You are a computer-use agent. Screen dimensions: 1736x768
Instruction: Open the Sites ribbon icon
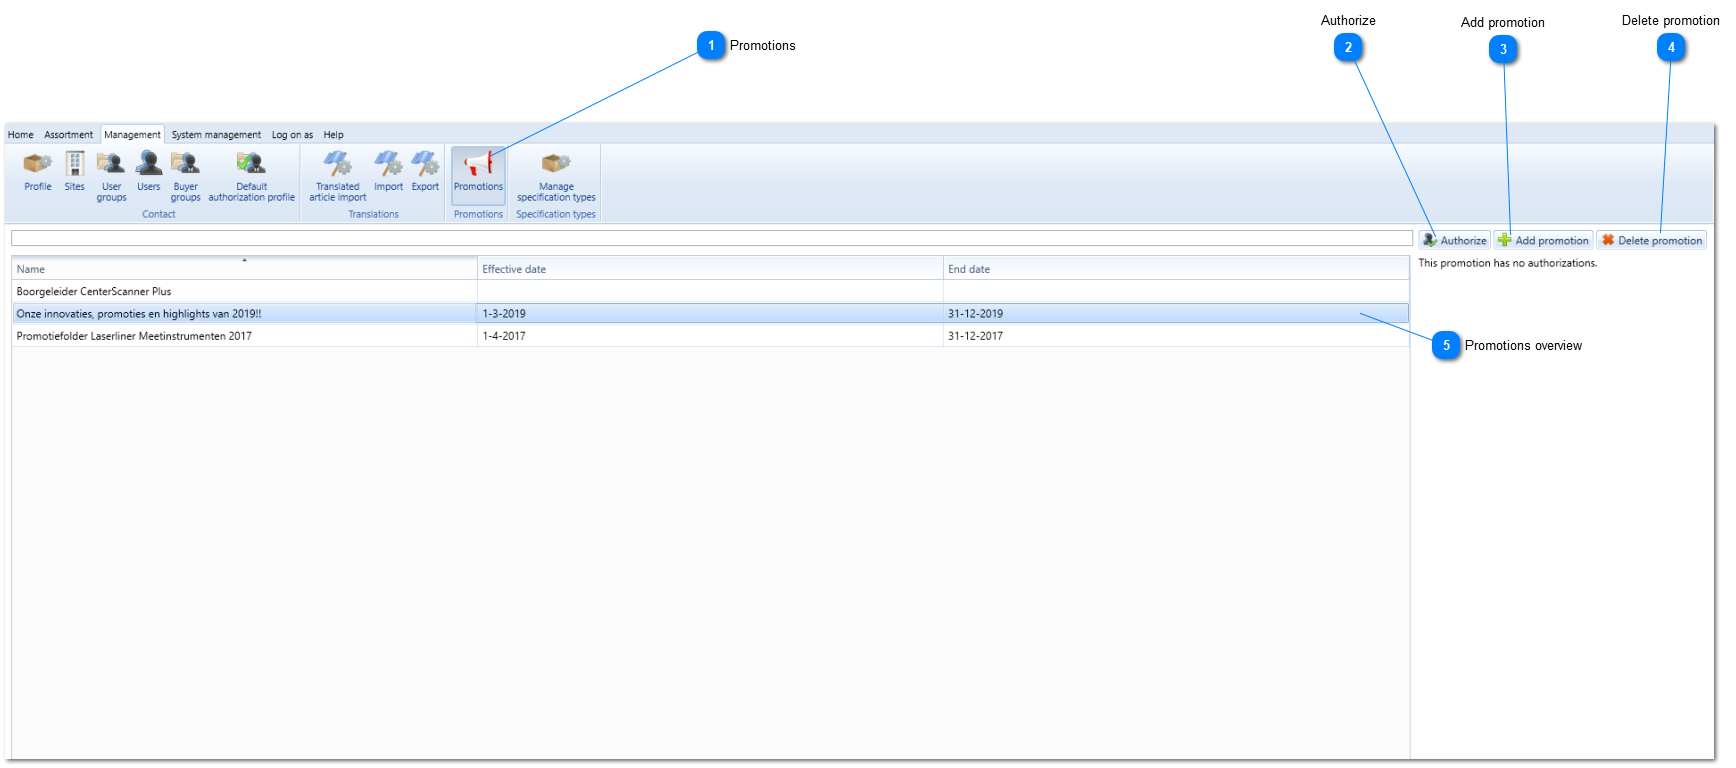(75, 171)
